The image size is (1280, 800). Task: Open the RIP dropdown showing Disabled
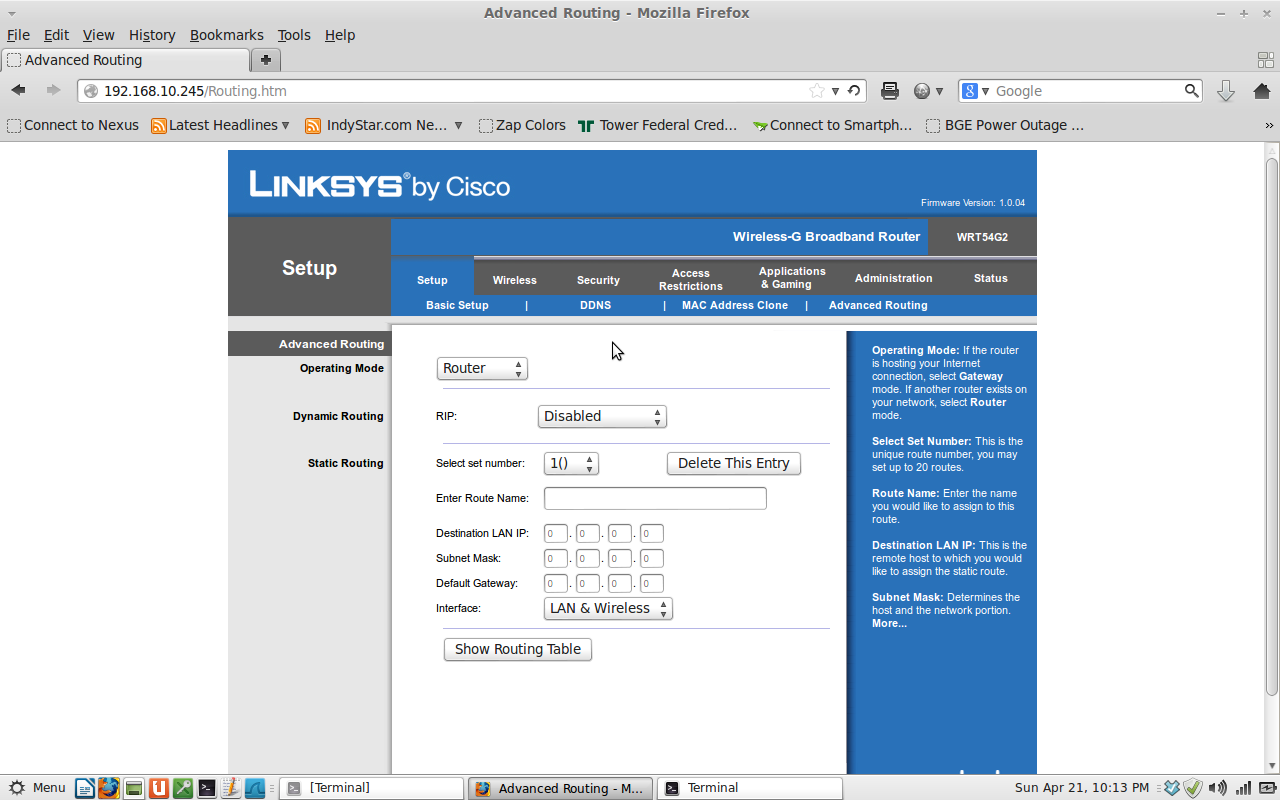602,416
